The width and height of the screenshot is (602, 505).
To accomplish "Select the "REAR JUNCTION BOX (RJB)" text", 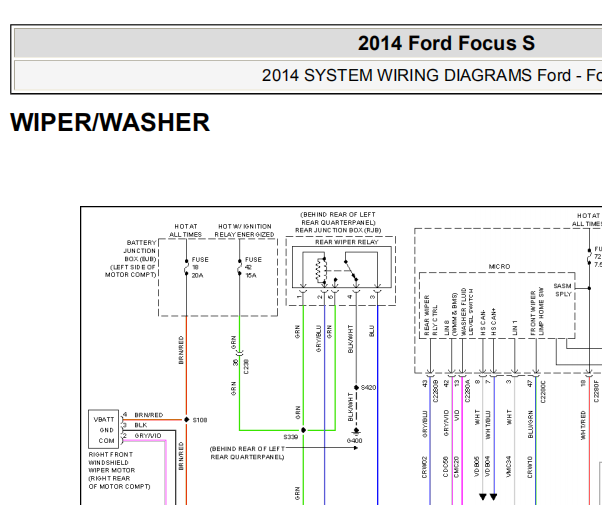I will tap(338, 230).
